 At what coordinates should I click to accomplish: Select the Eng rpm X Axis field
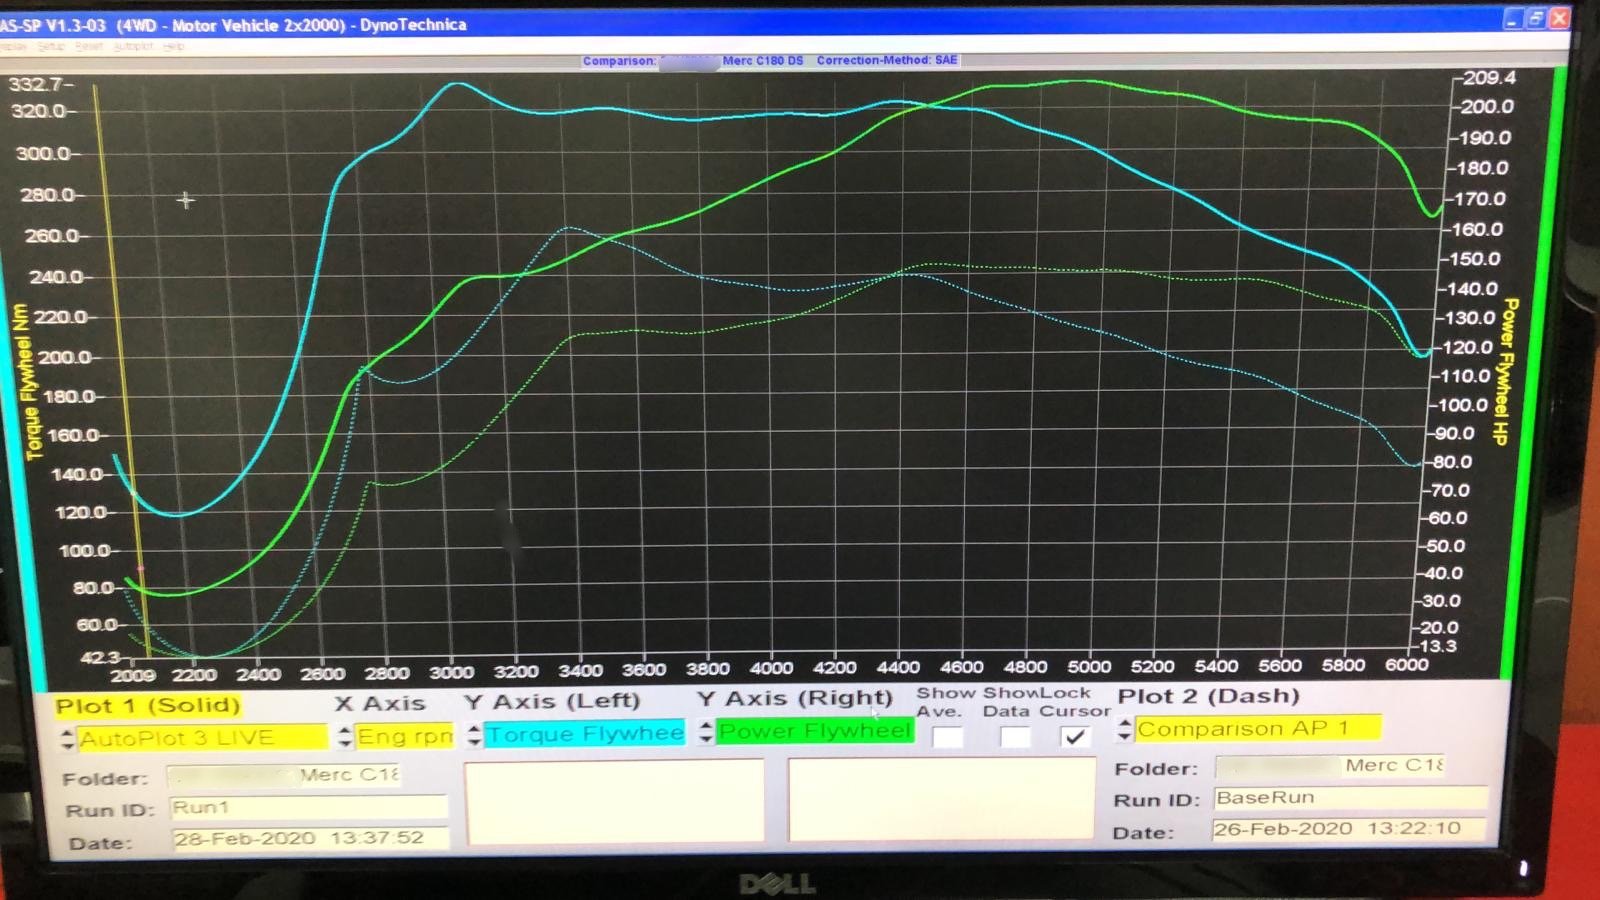pyautogui.click(x=405, y=736)
